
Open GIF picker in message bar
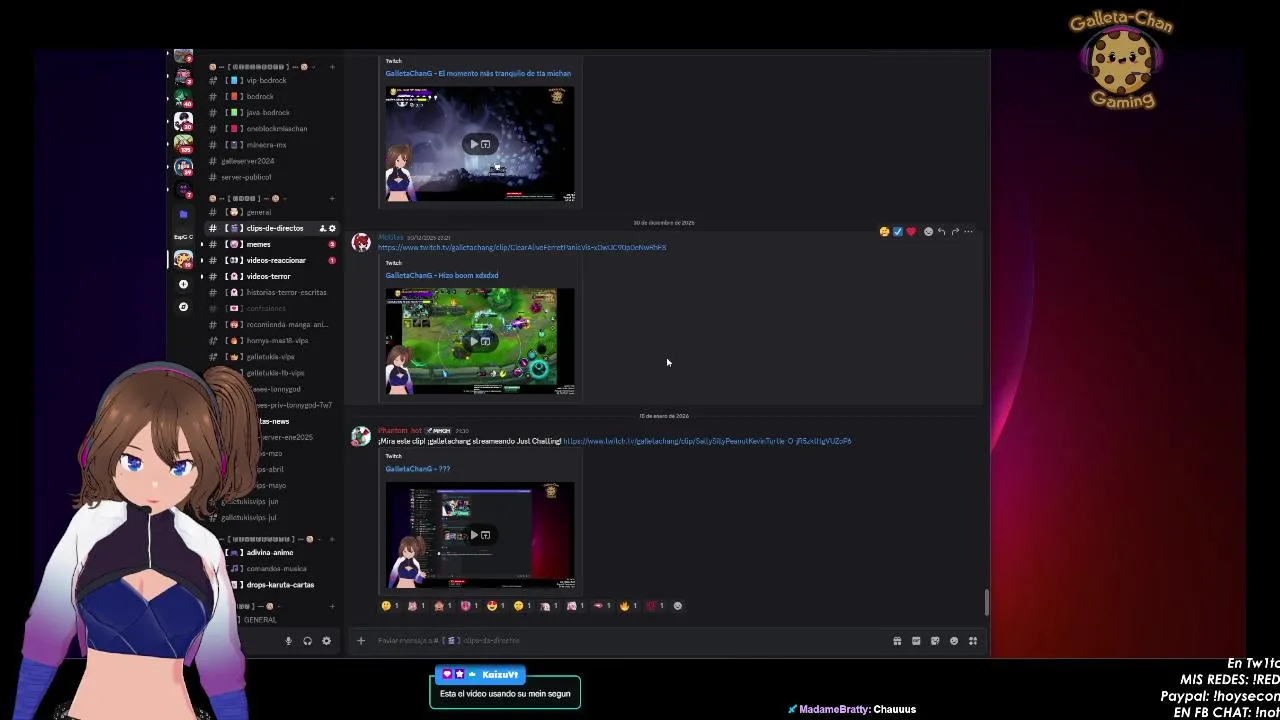click(916, 641)
